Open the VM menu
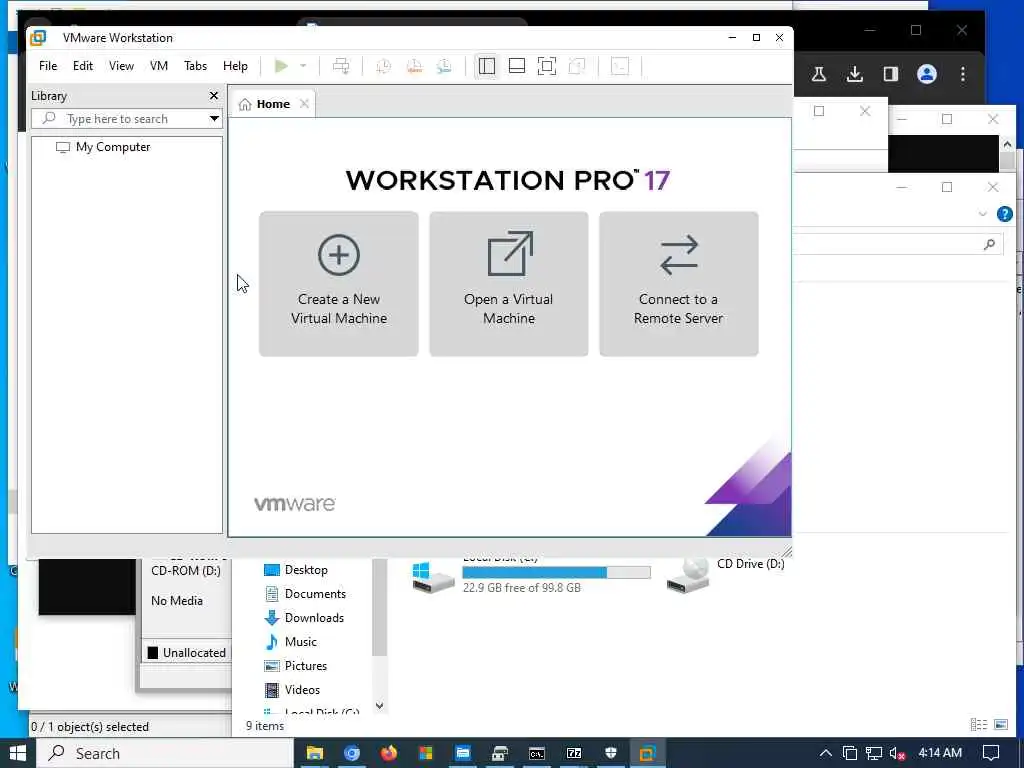1024x768 pixels. tap(159, 66)
